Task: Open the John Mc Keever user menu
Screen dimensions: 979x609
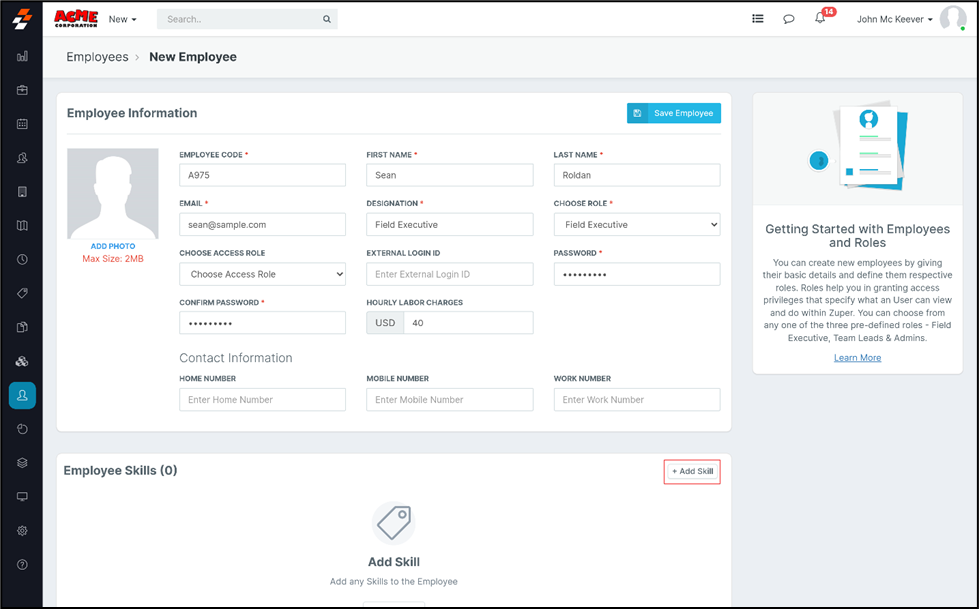Action: pyautogui.click(x=895, y=19)
